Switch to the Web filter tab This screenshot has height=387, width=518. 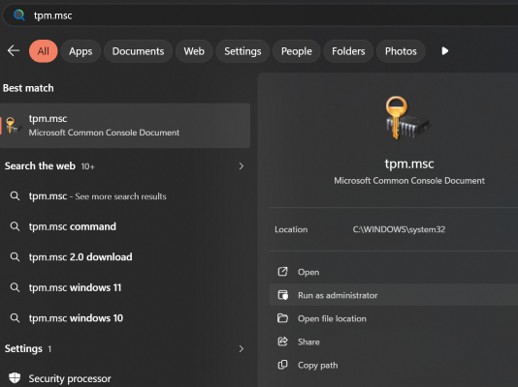click(194, 51)
